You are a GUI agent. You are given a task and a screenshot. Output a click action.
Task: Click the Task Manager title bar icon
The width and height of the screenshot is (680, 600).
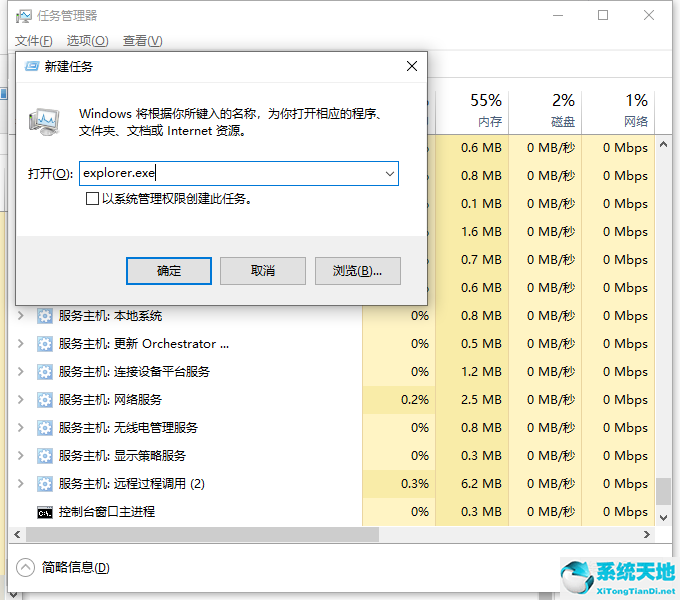pos(23,16)
